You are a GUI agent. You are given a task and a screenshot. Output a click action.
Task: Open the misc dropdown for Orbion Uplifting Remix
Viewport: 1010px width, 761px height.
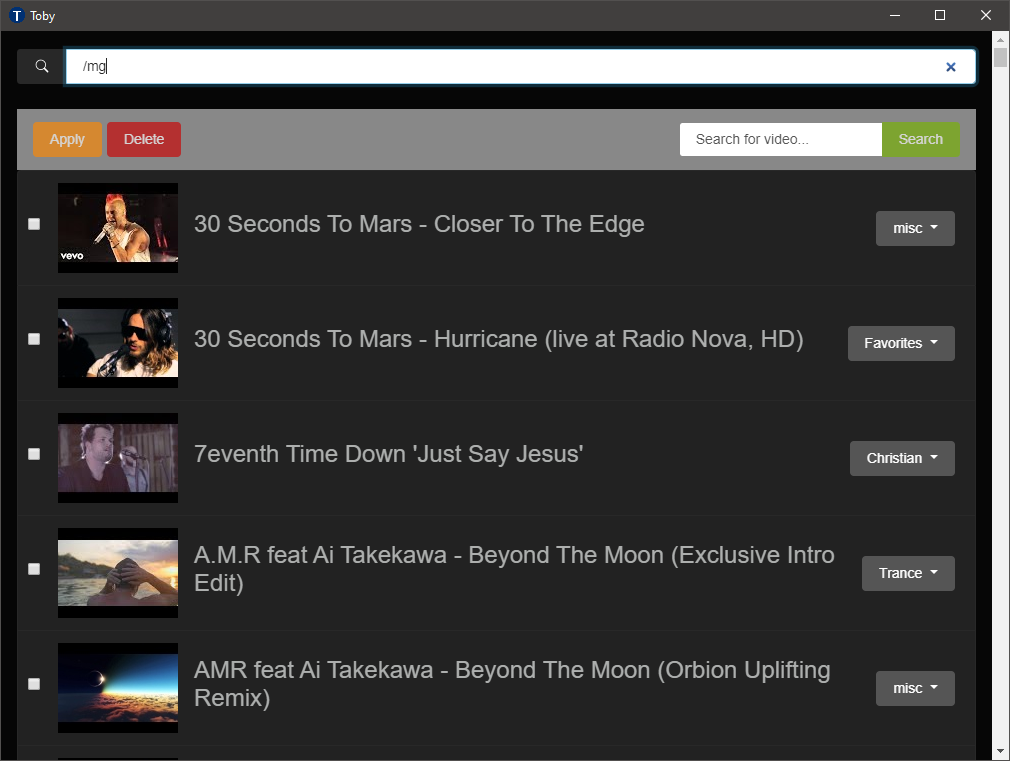[x=915, y=688]
